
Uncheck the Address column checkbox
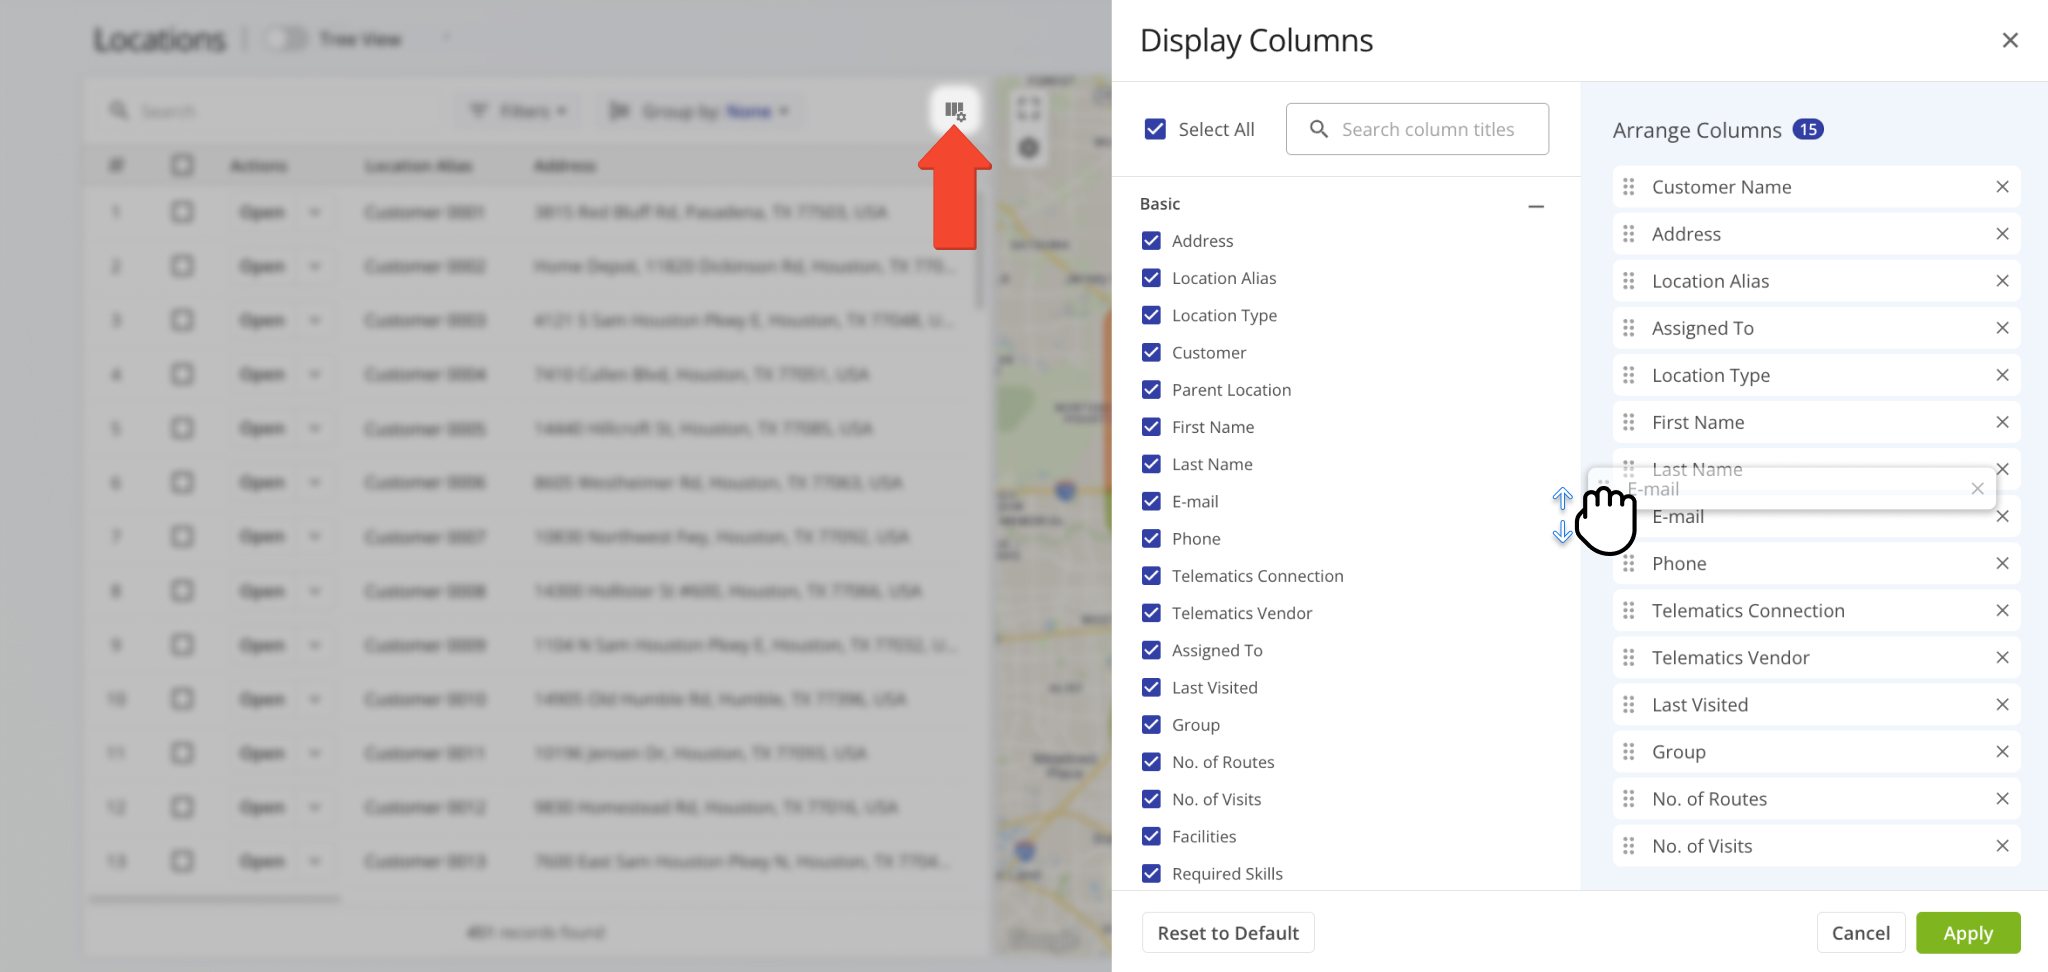point(1151,241)
